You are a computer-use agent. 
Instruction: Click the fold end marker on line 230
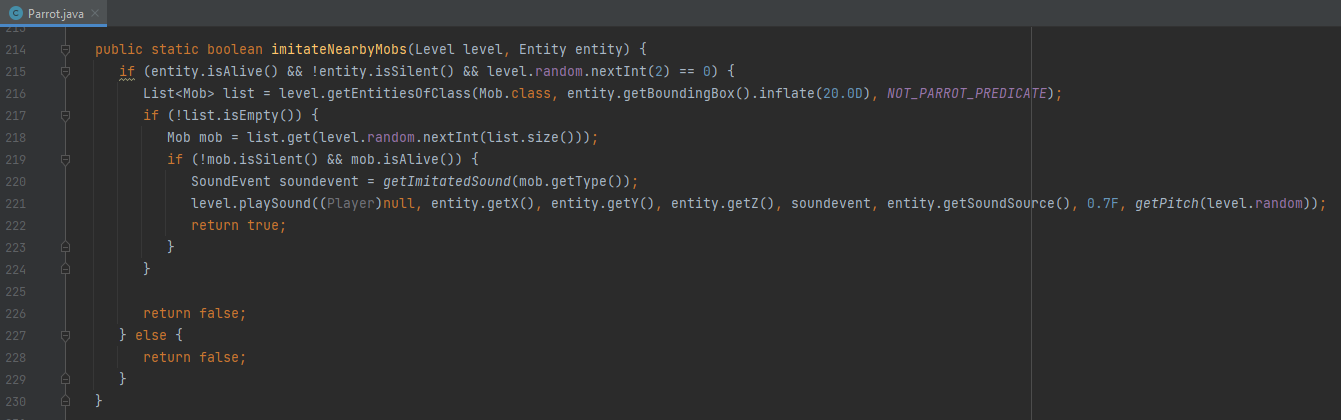click(65, 401)
